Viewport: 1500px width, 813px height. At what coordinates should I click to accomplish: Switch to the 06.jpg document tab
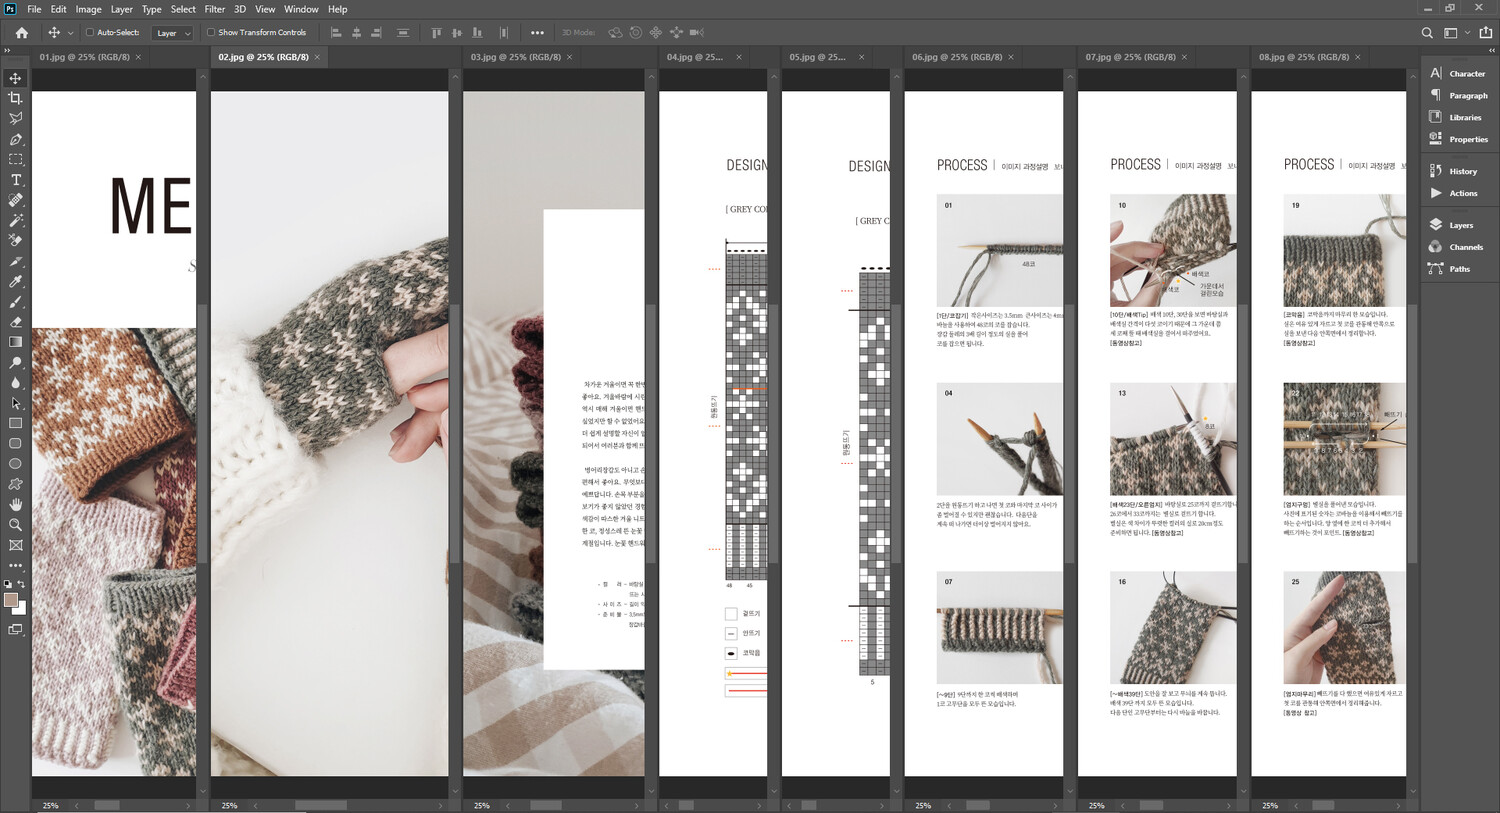956,57
